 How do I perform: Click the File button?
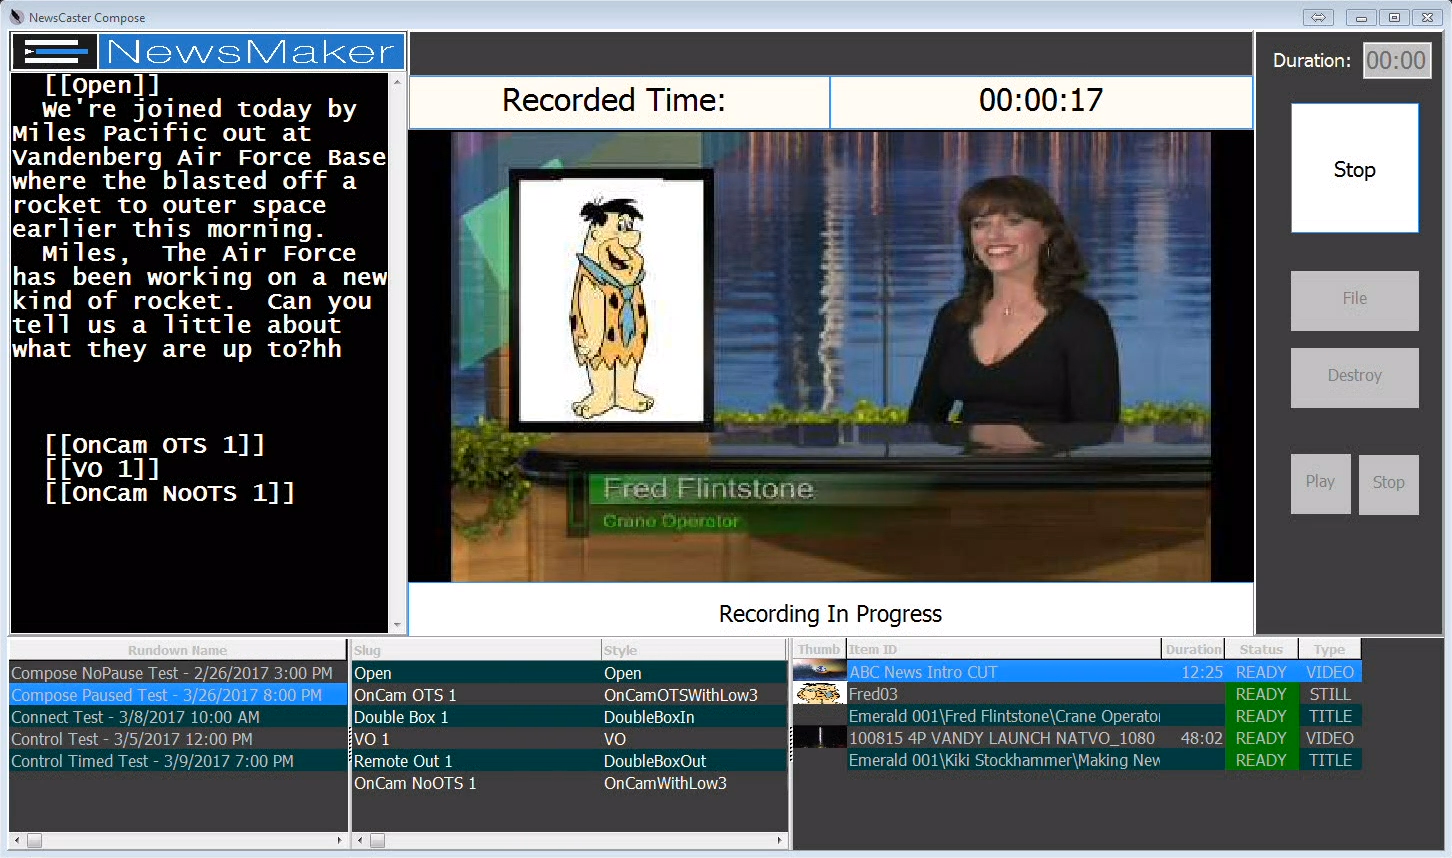click(1354, 299)
